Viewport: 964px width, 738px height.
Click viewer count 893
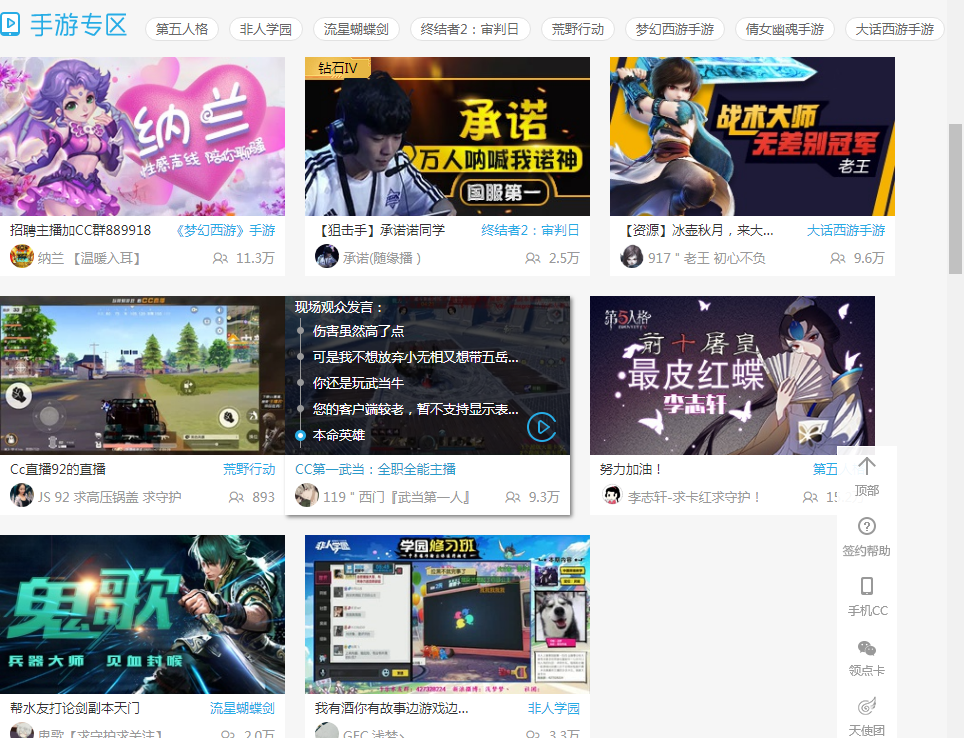pos(263,497)
